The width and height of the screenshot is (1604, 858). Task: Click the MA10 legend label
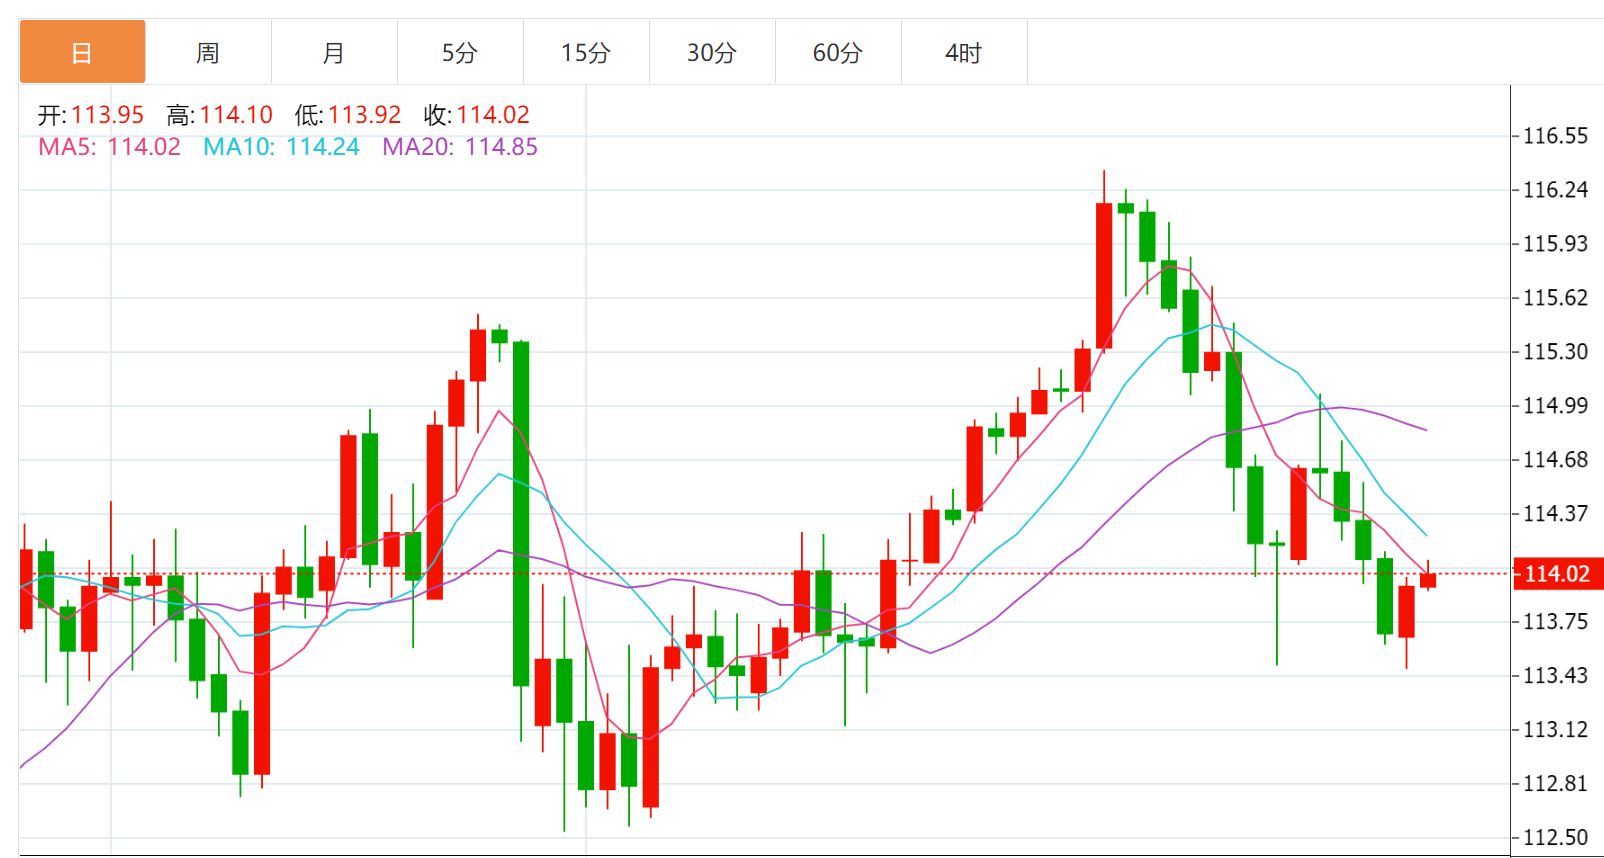281,147
